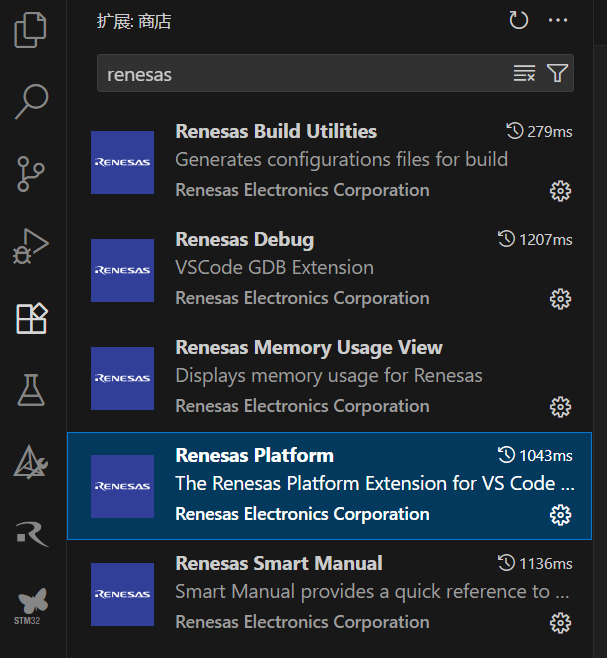Viewport: 607px width, 658px height.
Task: Click 'VSCode GDB Extension' description
Action: pos(275,267)
